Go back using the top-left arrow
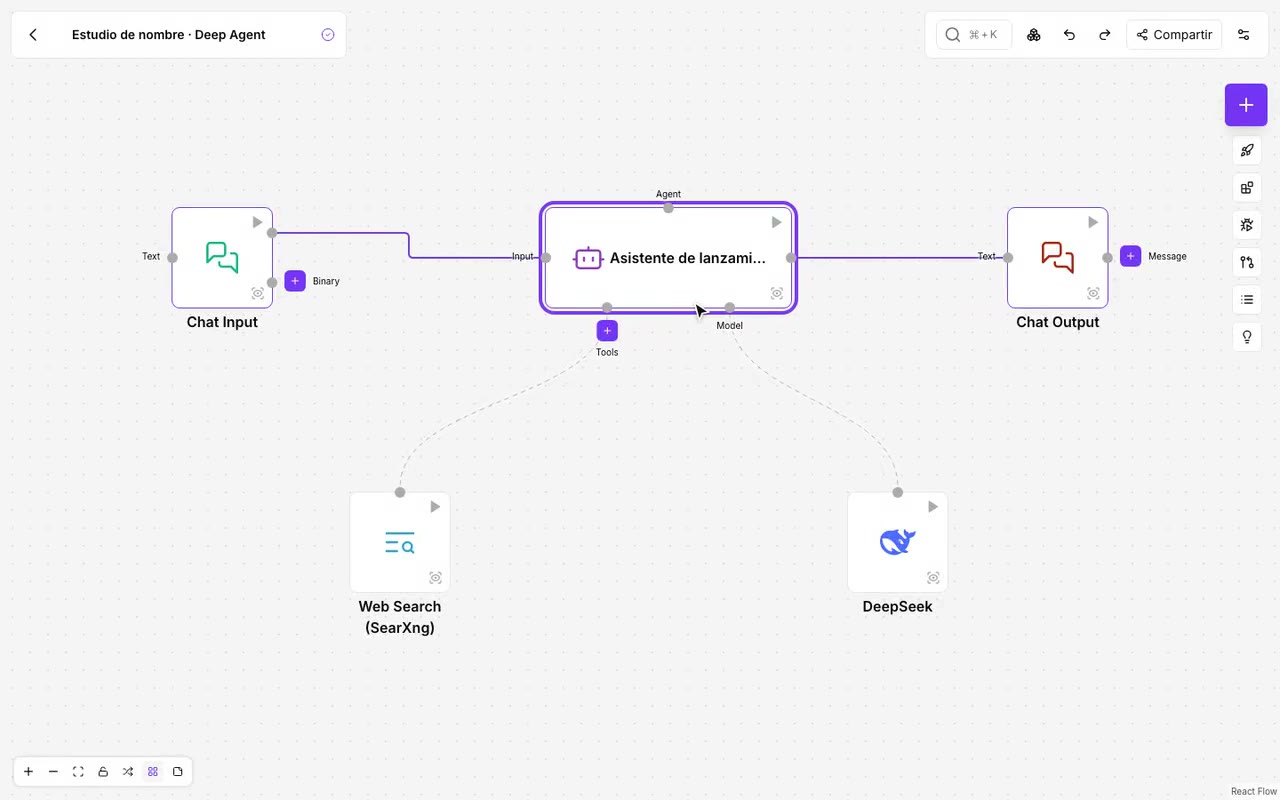1280x800 pixels. (x=33, y=35)
